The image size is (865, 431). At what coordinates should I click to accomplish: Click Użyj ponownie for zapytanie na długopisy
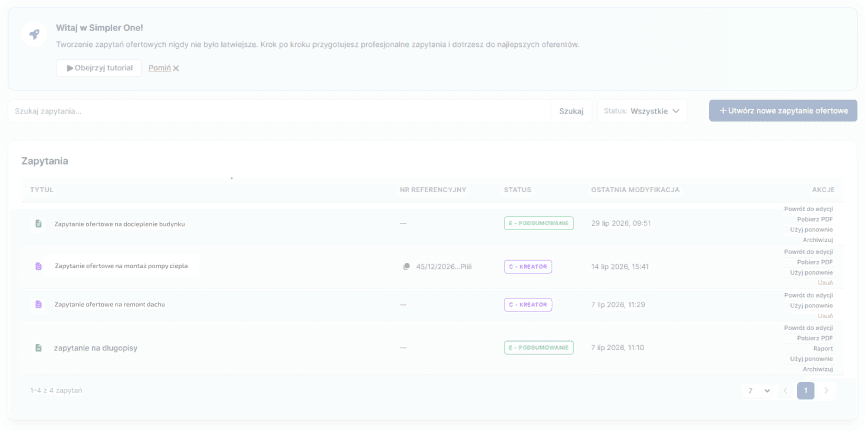click(811, 359)
